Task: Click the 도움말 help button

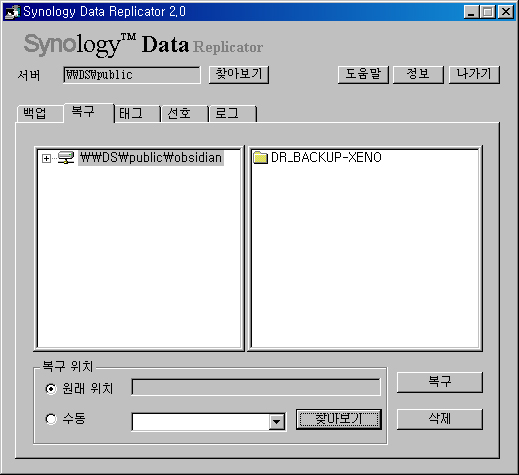Action: tap(363, 74)
